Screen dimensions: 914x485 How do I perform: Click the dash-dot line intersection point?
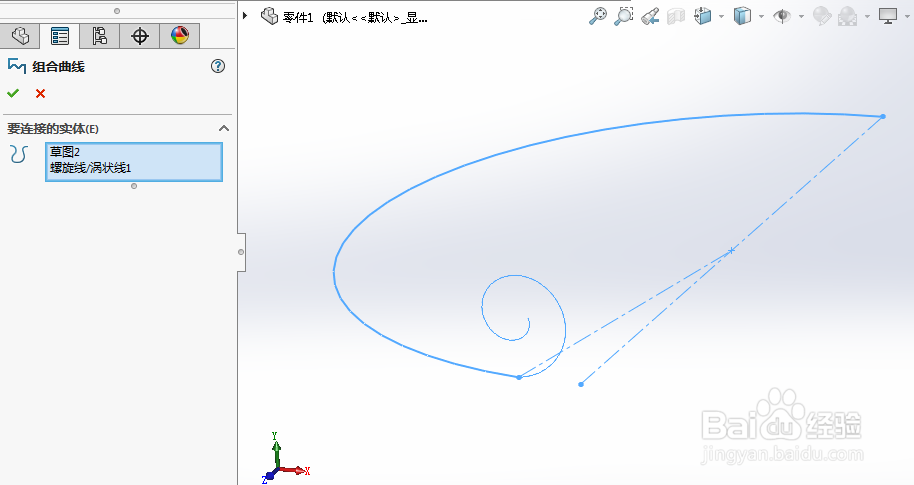coord(731,251)
